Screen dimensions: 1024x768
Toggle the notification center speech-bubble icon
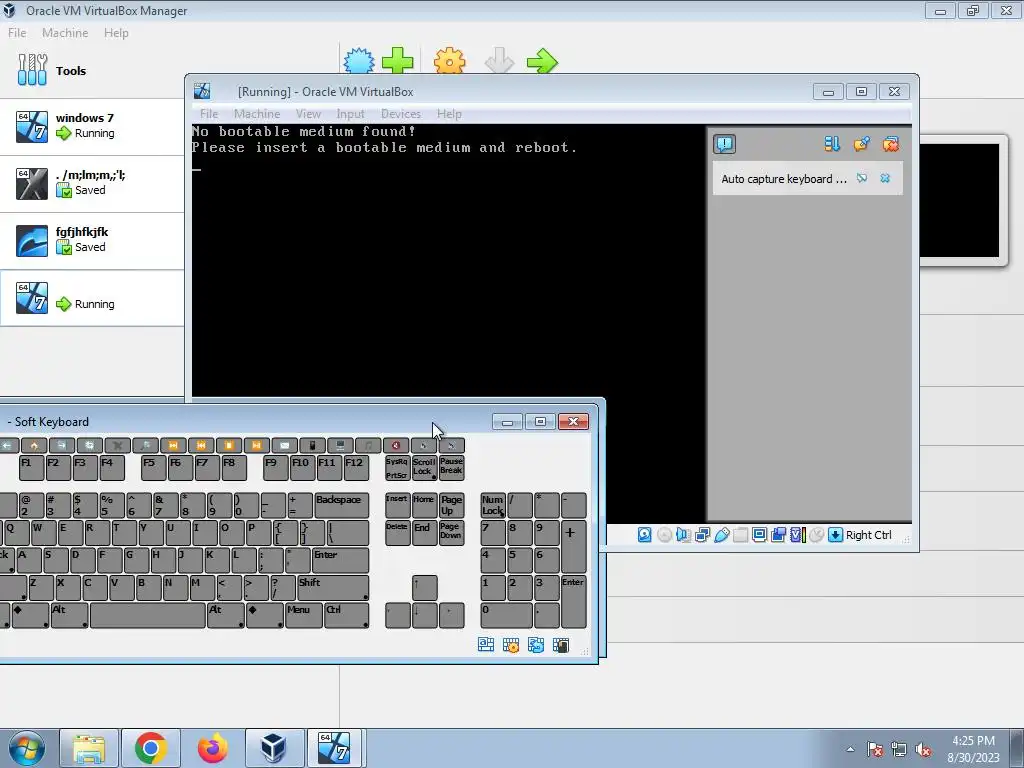click(x=724, y=144)
